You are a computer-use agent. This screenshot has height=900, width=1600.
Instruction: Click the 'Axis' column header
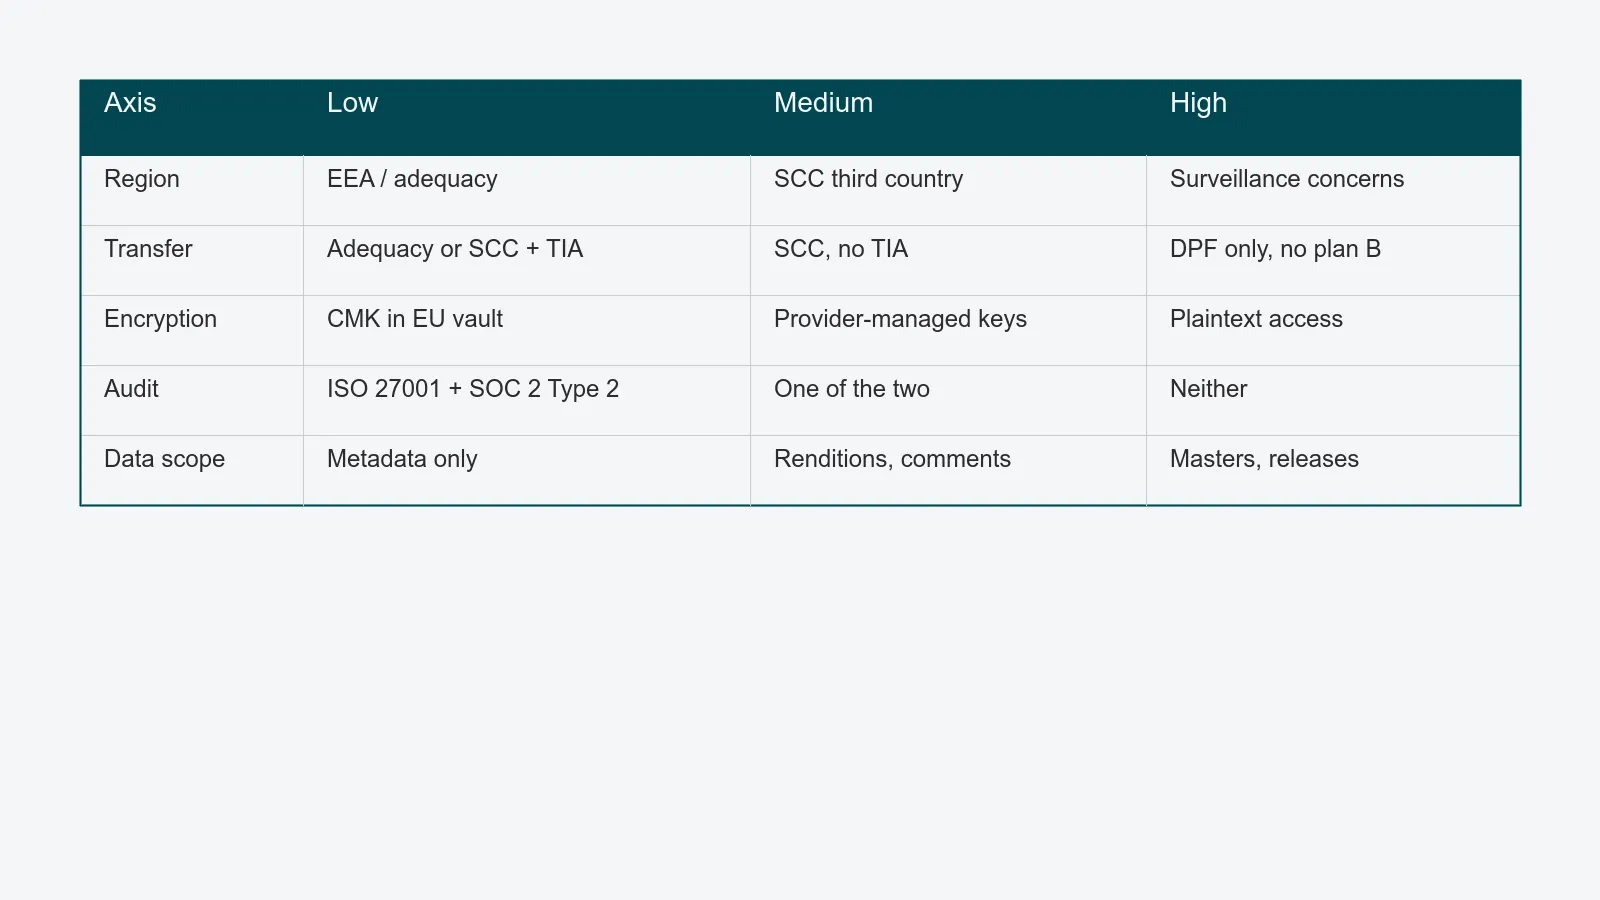[x=192, y=118]
